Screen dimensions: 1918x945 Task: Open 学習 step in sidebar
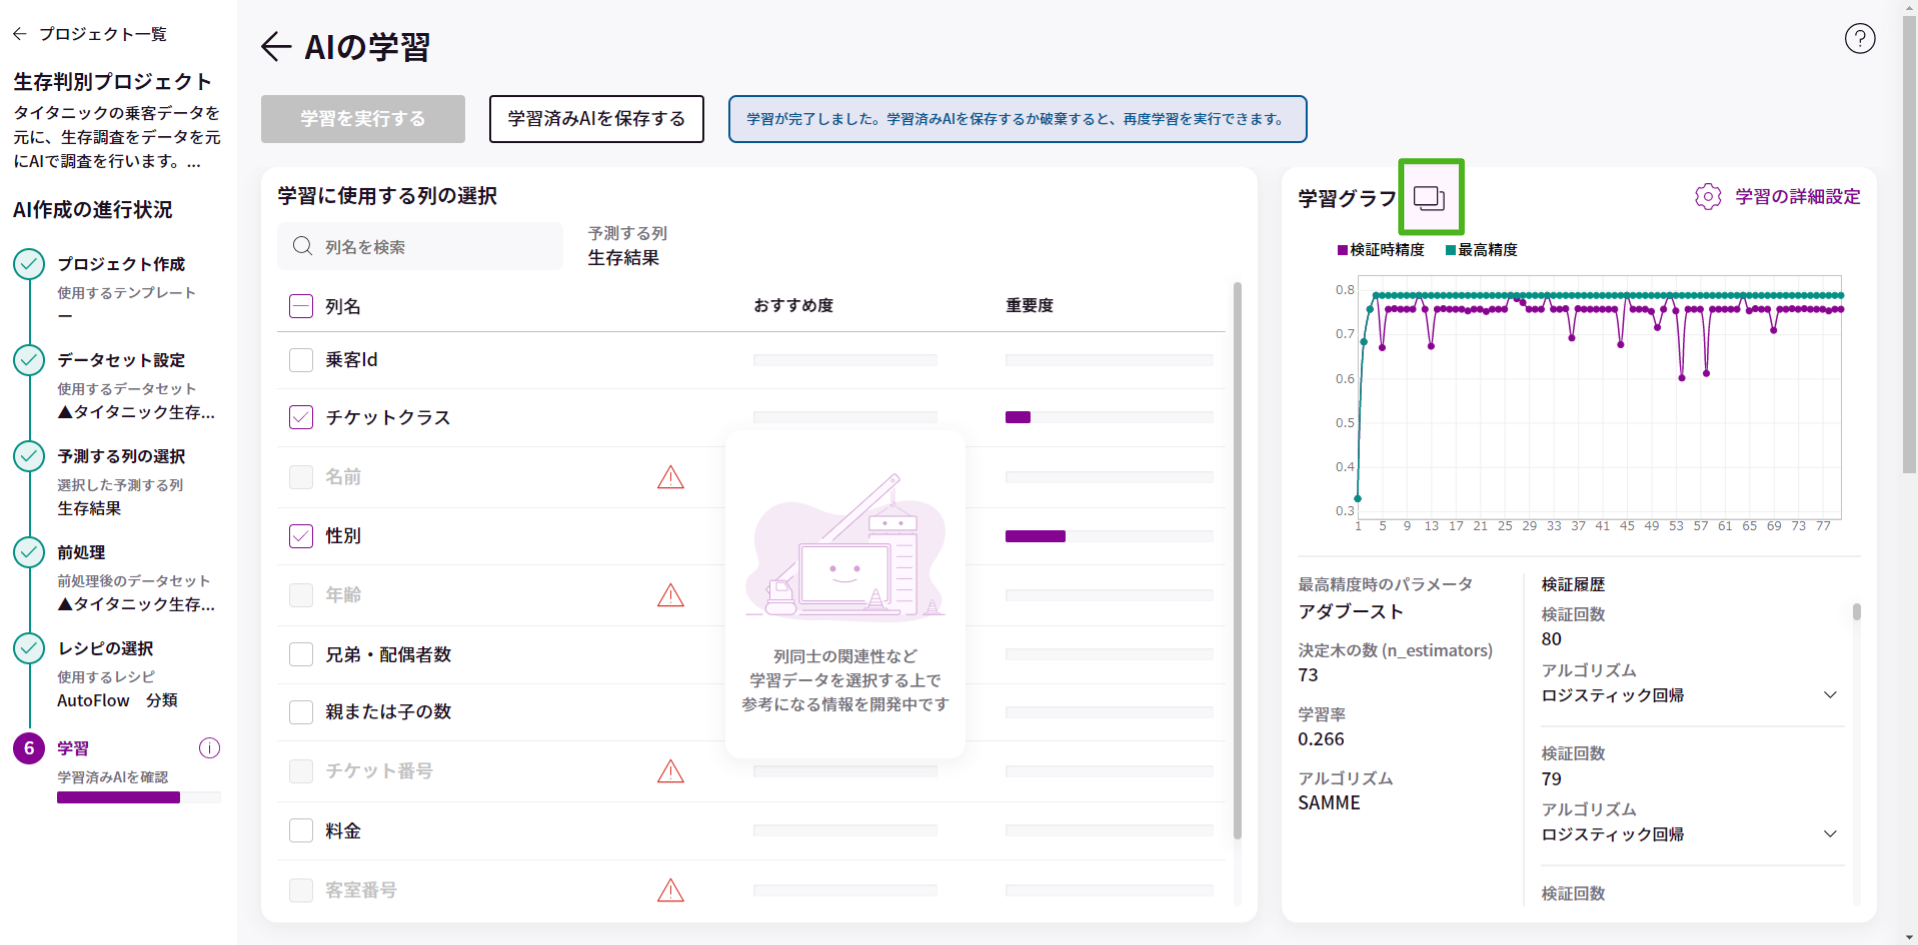coord(73,748)
